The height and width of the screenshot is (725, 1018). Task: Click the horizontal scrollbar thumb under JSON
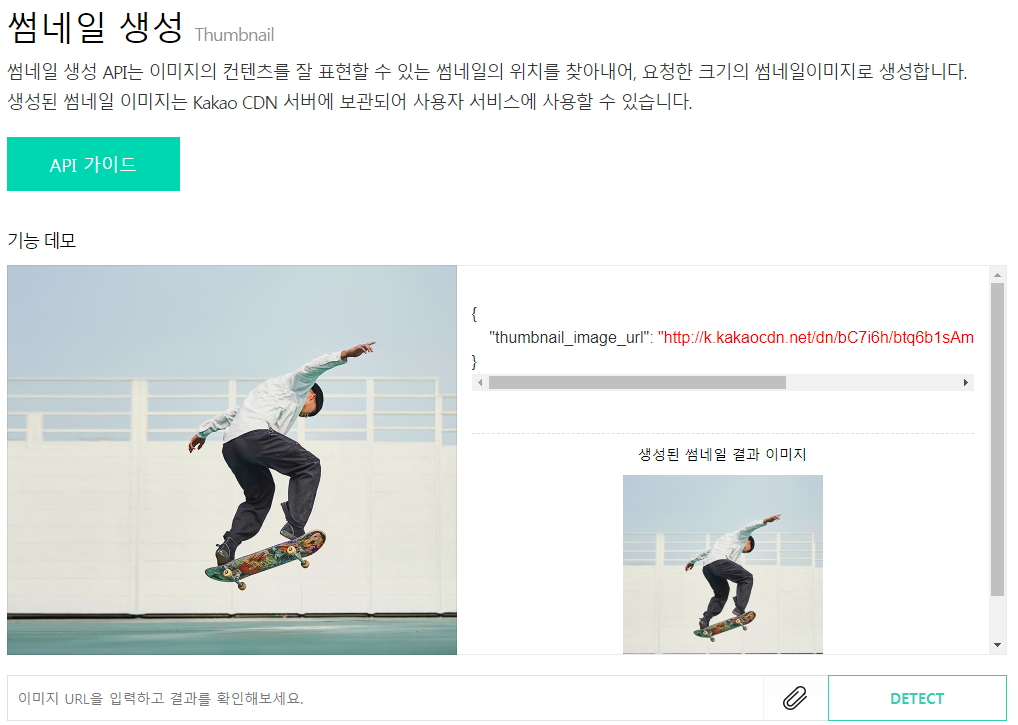pos(637,383)
